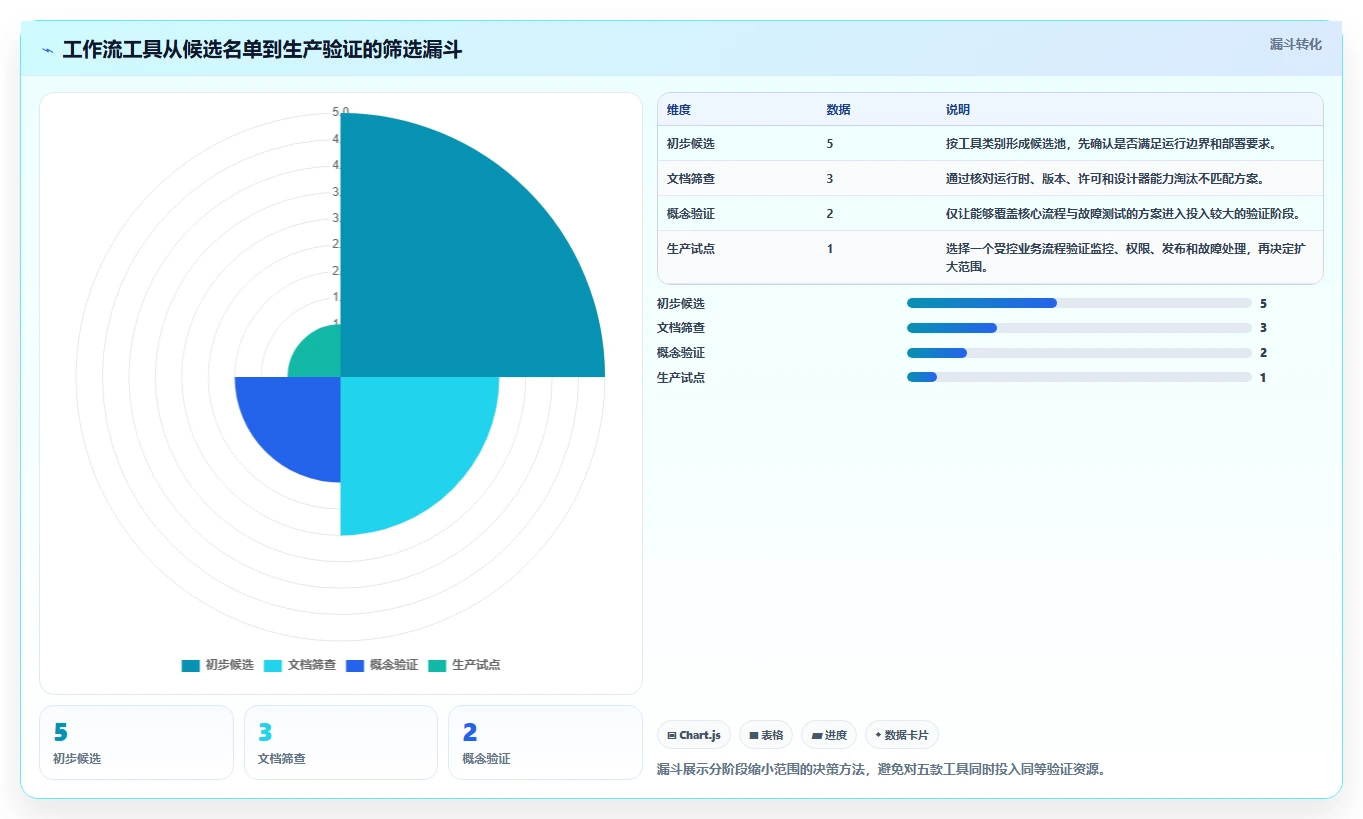Click the 5.0 axis label on chart
The image size is (1363, 819).
pos(341,111)
